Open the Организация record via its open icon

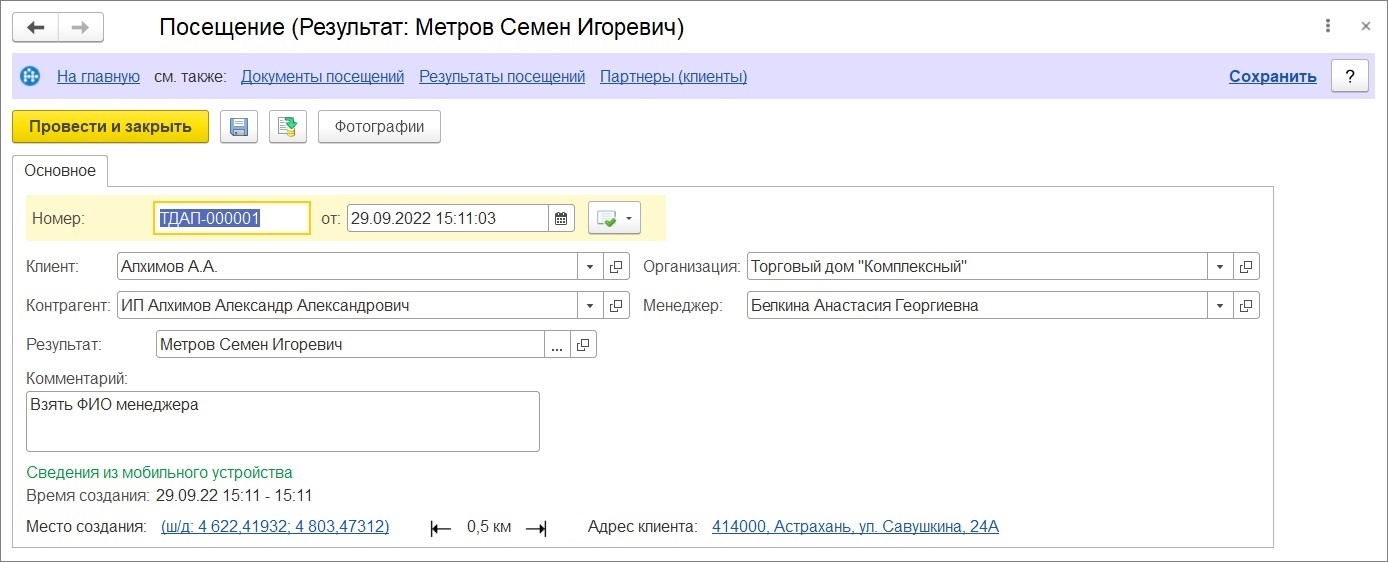pyautogui.click(x=1246, y=267)
